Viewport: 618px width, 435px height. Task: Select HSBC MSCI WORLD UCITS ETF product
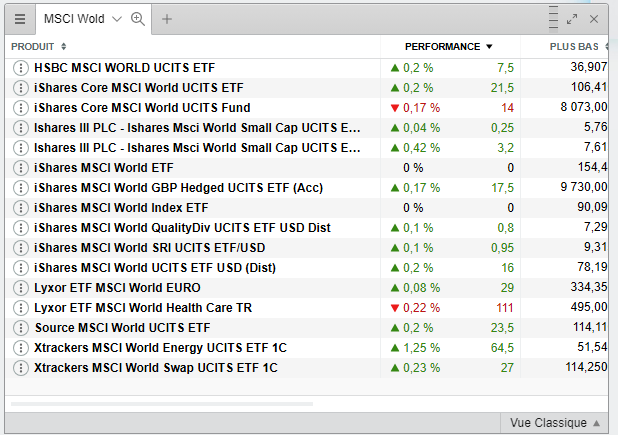click(x=125, y=68)
